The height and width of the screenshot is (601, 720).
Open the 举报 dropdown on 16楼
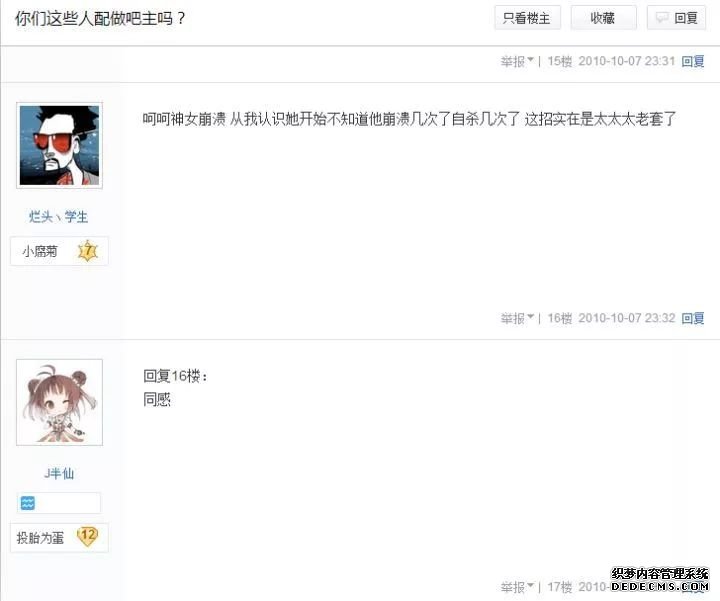click(517, 318)
